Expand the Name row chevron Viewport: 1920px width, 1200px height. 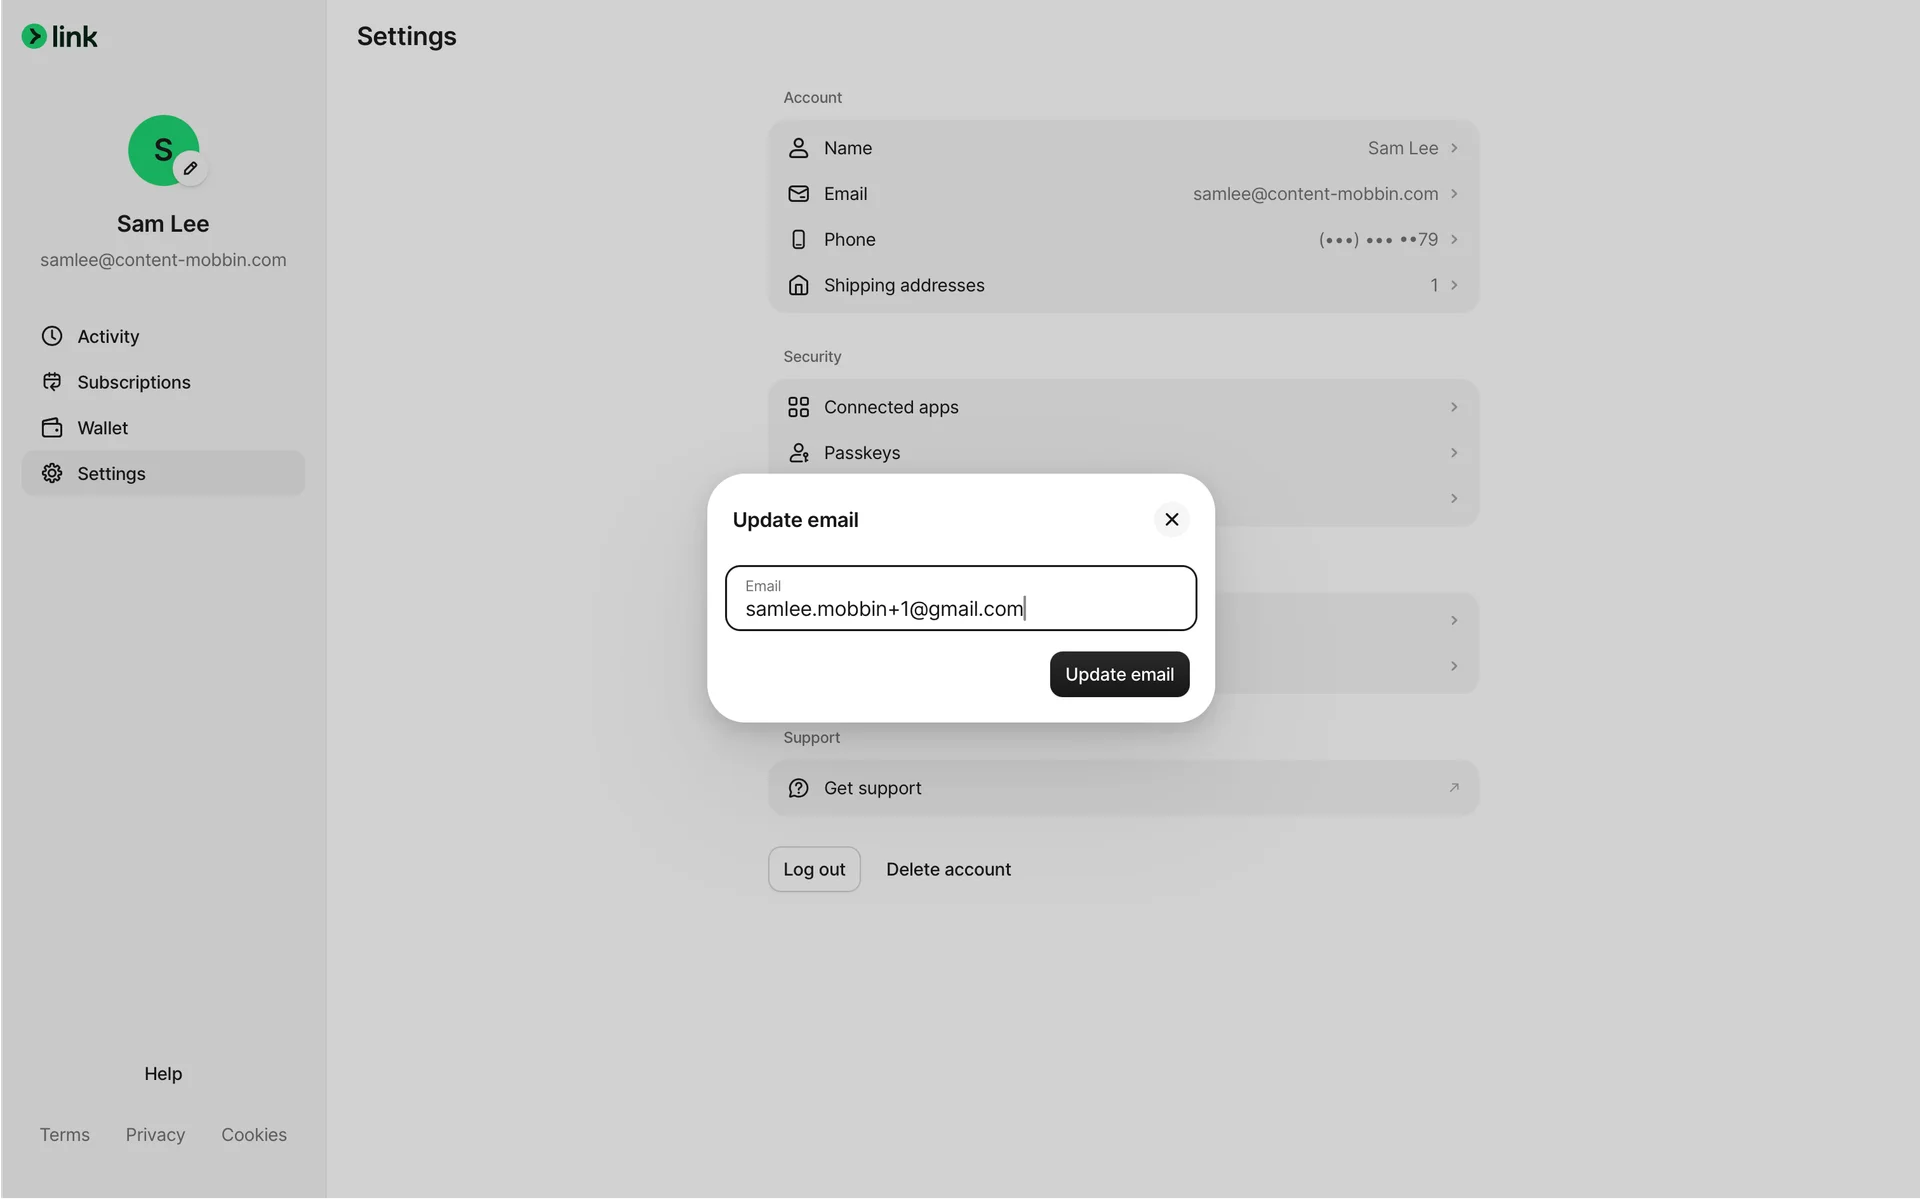(x=1454, y=148)
